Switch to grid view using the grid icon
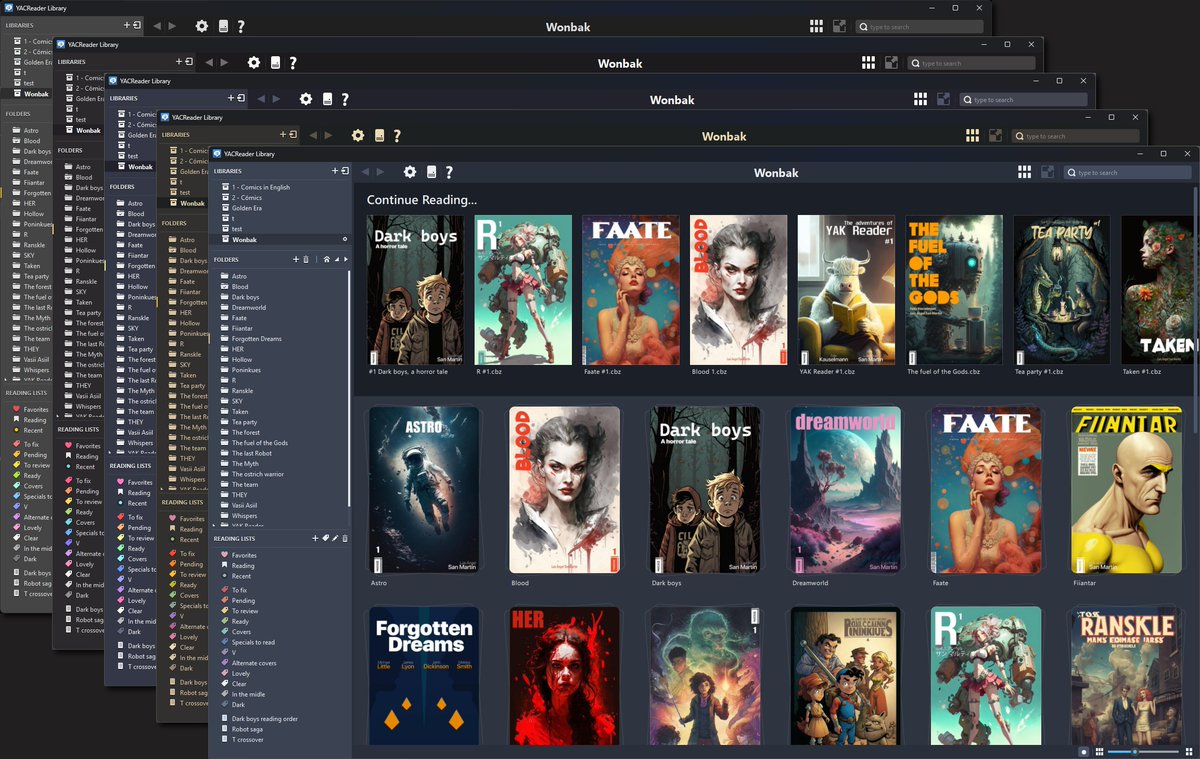Viewport: 1200px width, 759px height. click(1024, 171)
